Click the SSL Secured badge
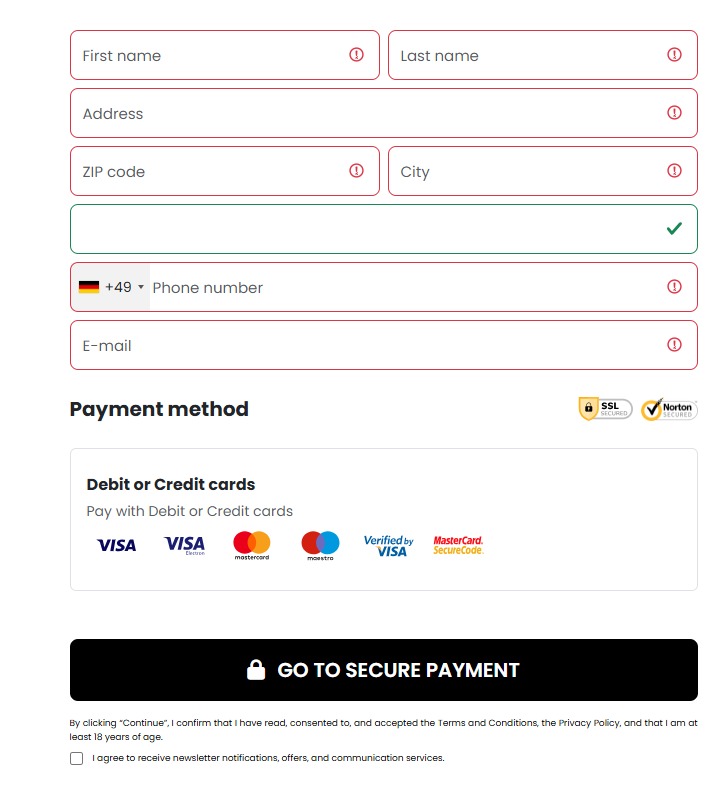 click(x=605, y=409)
